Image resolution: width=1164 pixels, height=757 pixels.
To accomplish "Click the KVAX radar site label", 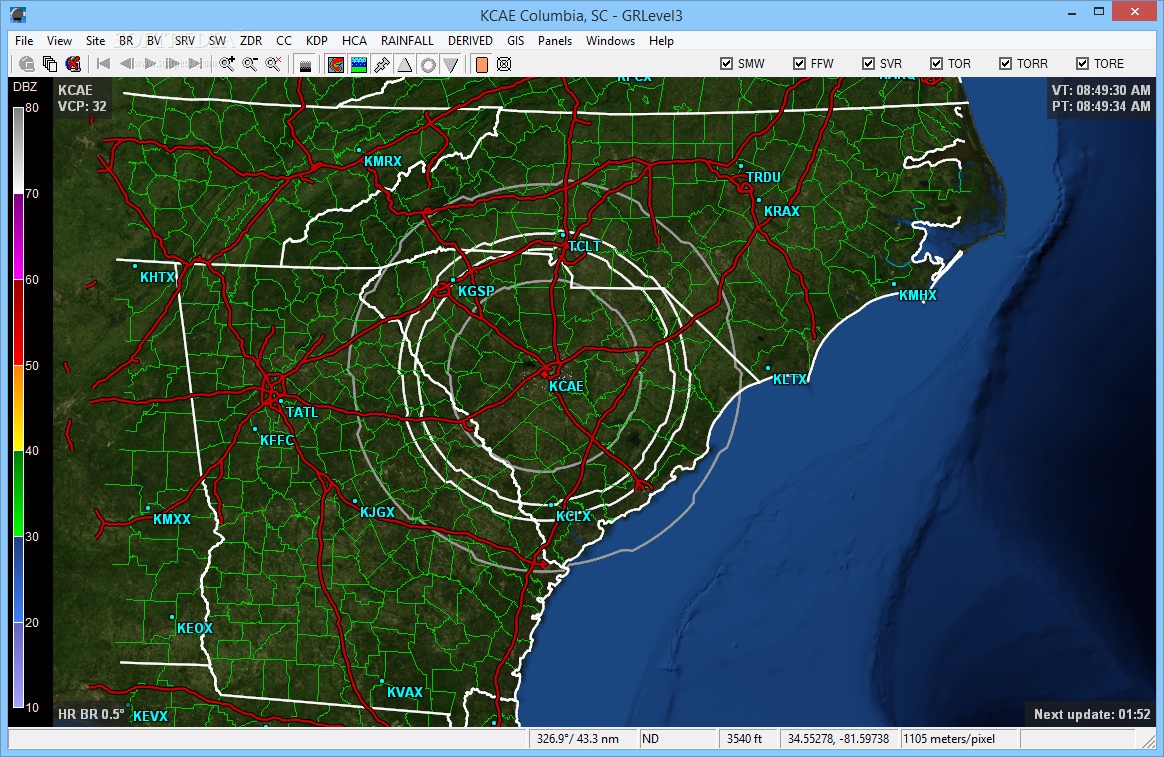I will [x=405, y=692].
